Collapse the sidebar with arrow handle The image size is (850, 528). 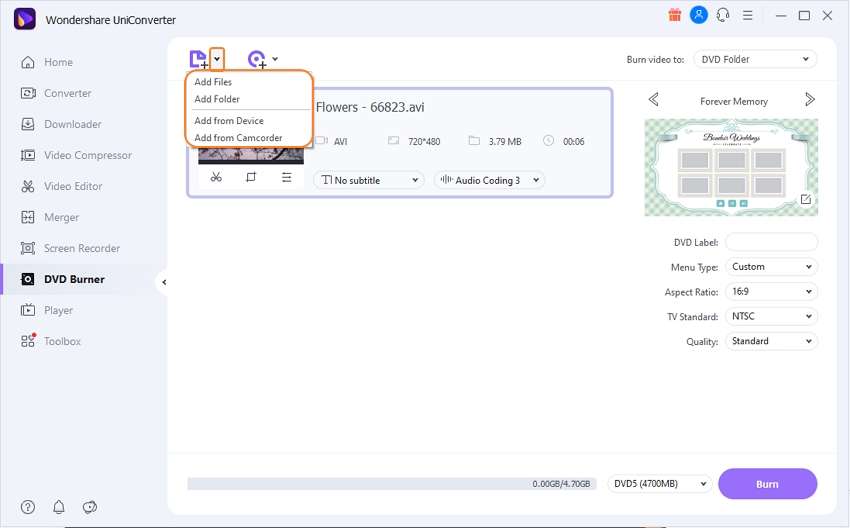pyautogui.click(x=164, y=282)
